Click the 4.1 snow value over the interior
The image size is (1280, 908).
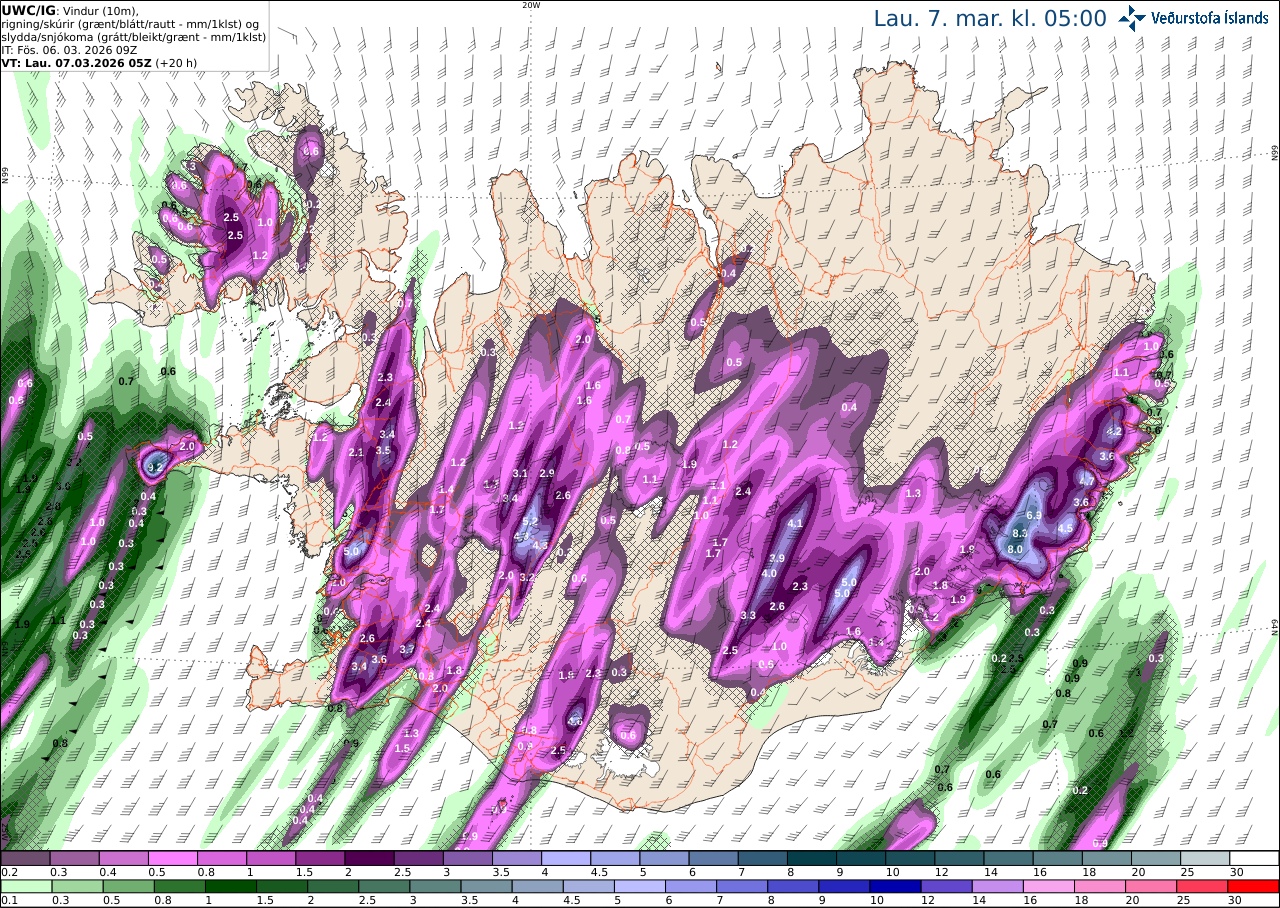click(x=796, y=523)
